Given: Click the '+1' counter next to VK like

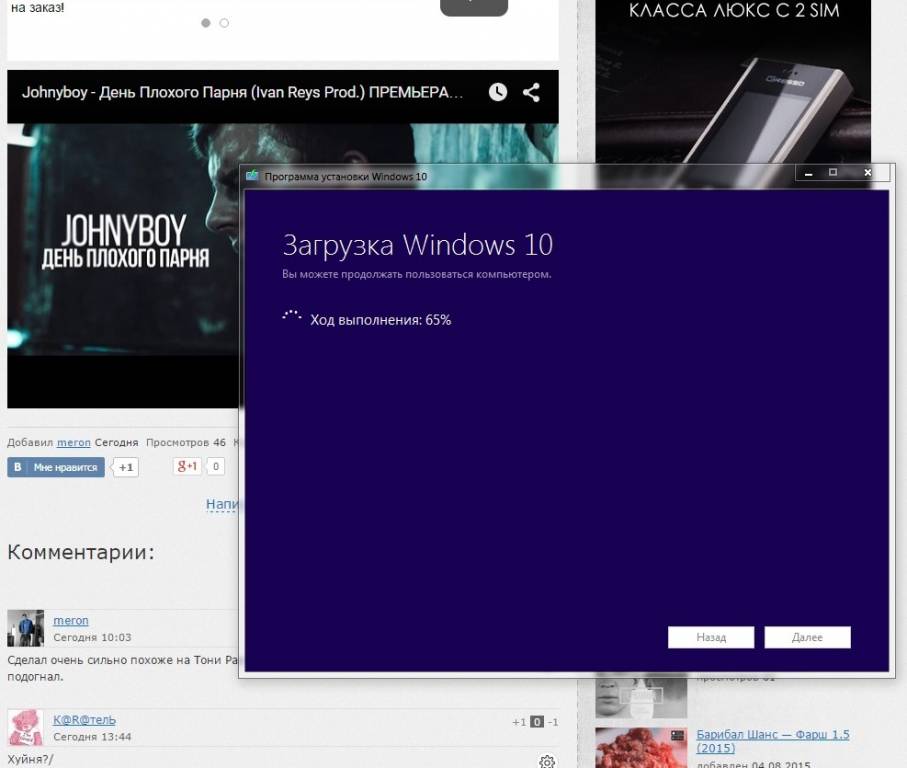Looking at the screenshot, I should (126, 467).
